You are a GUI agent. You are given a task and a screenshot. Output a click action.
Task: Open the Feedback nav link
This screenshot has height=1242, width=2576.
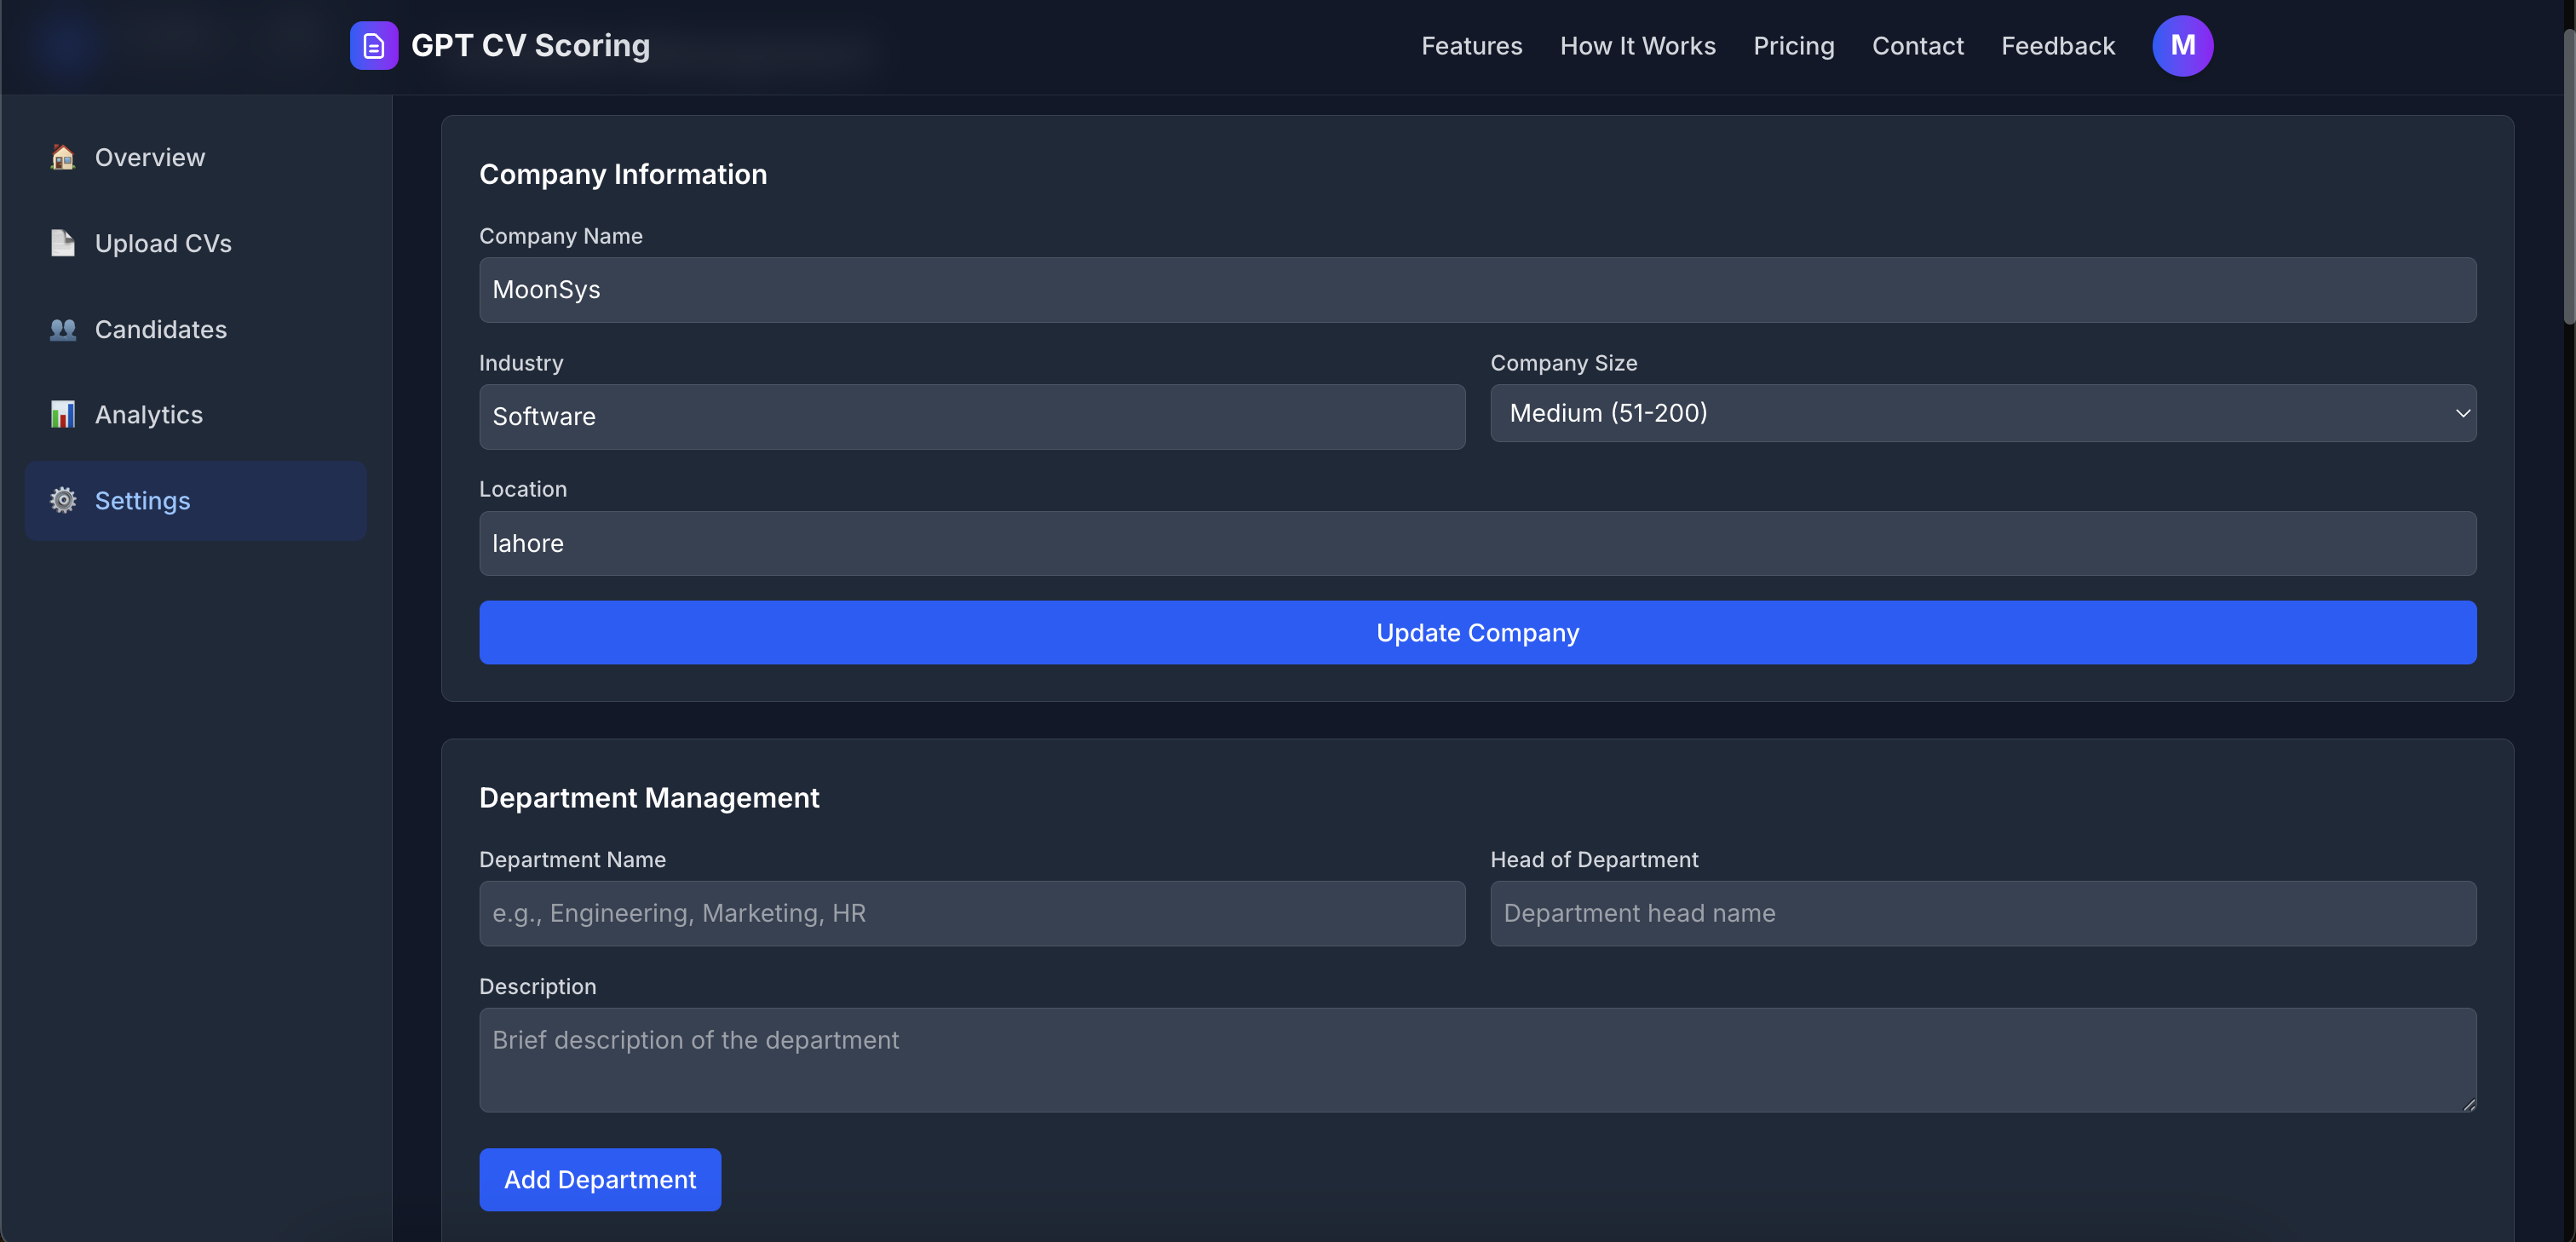pos(2057,46)
